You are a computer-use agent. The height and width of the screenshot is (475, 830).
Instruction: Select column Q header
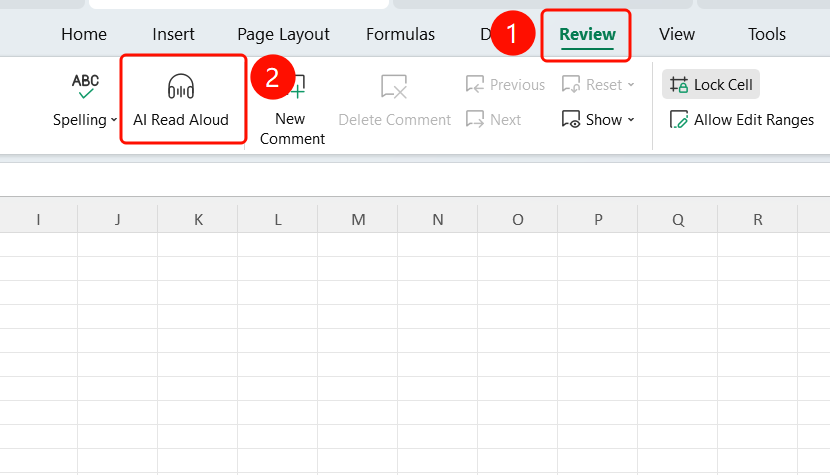coord(678,219)
